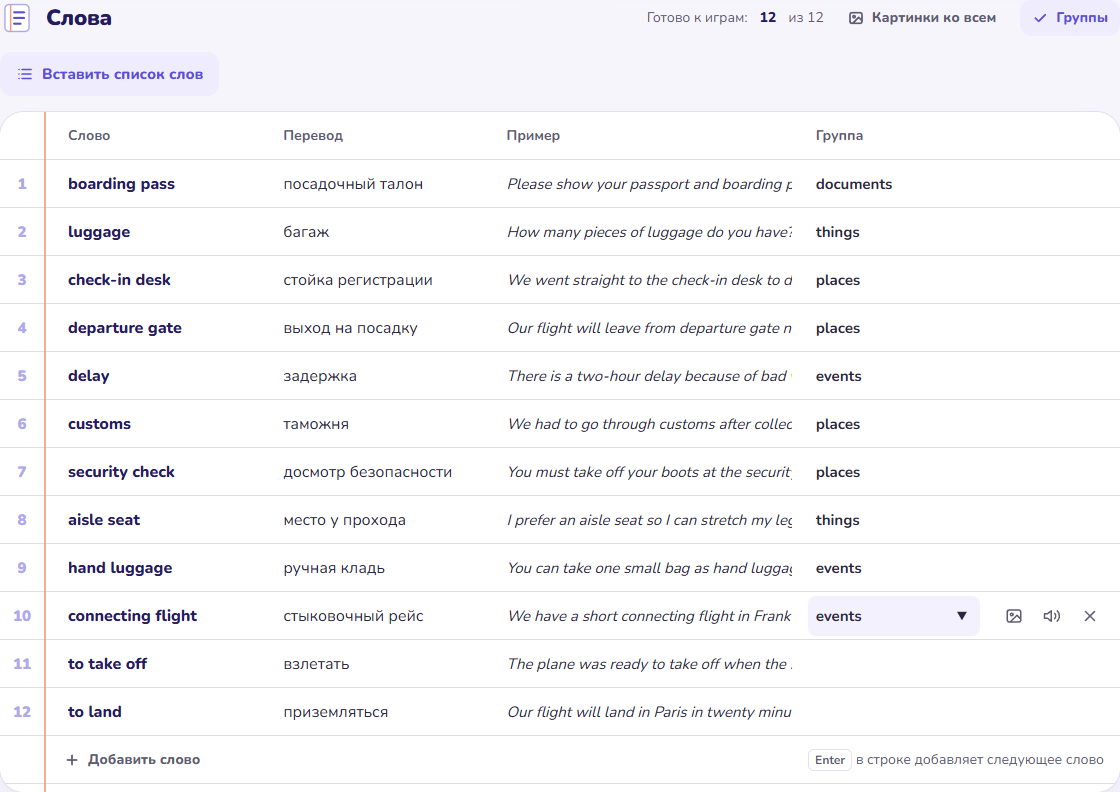Screen dimensions: 1120x792
Task: Click the events group in the delay row
Action: 839,376
